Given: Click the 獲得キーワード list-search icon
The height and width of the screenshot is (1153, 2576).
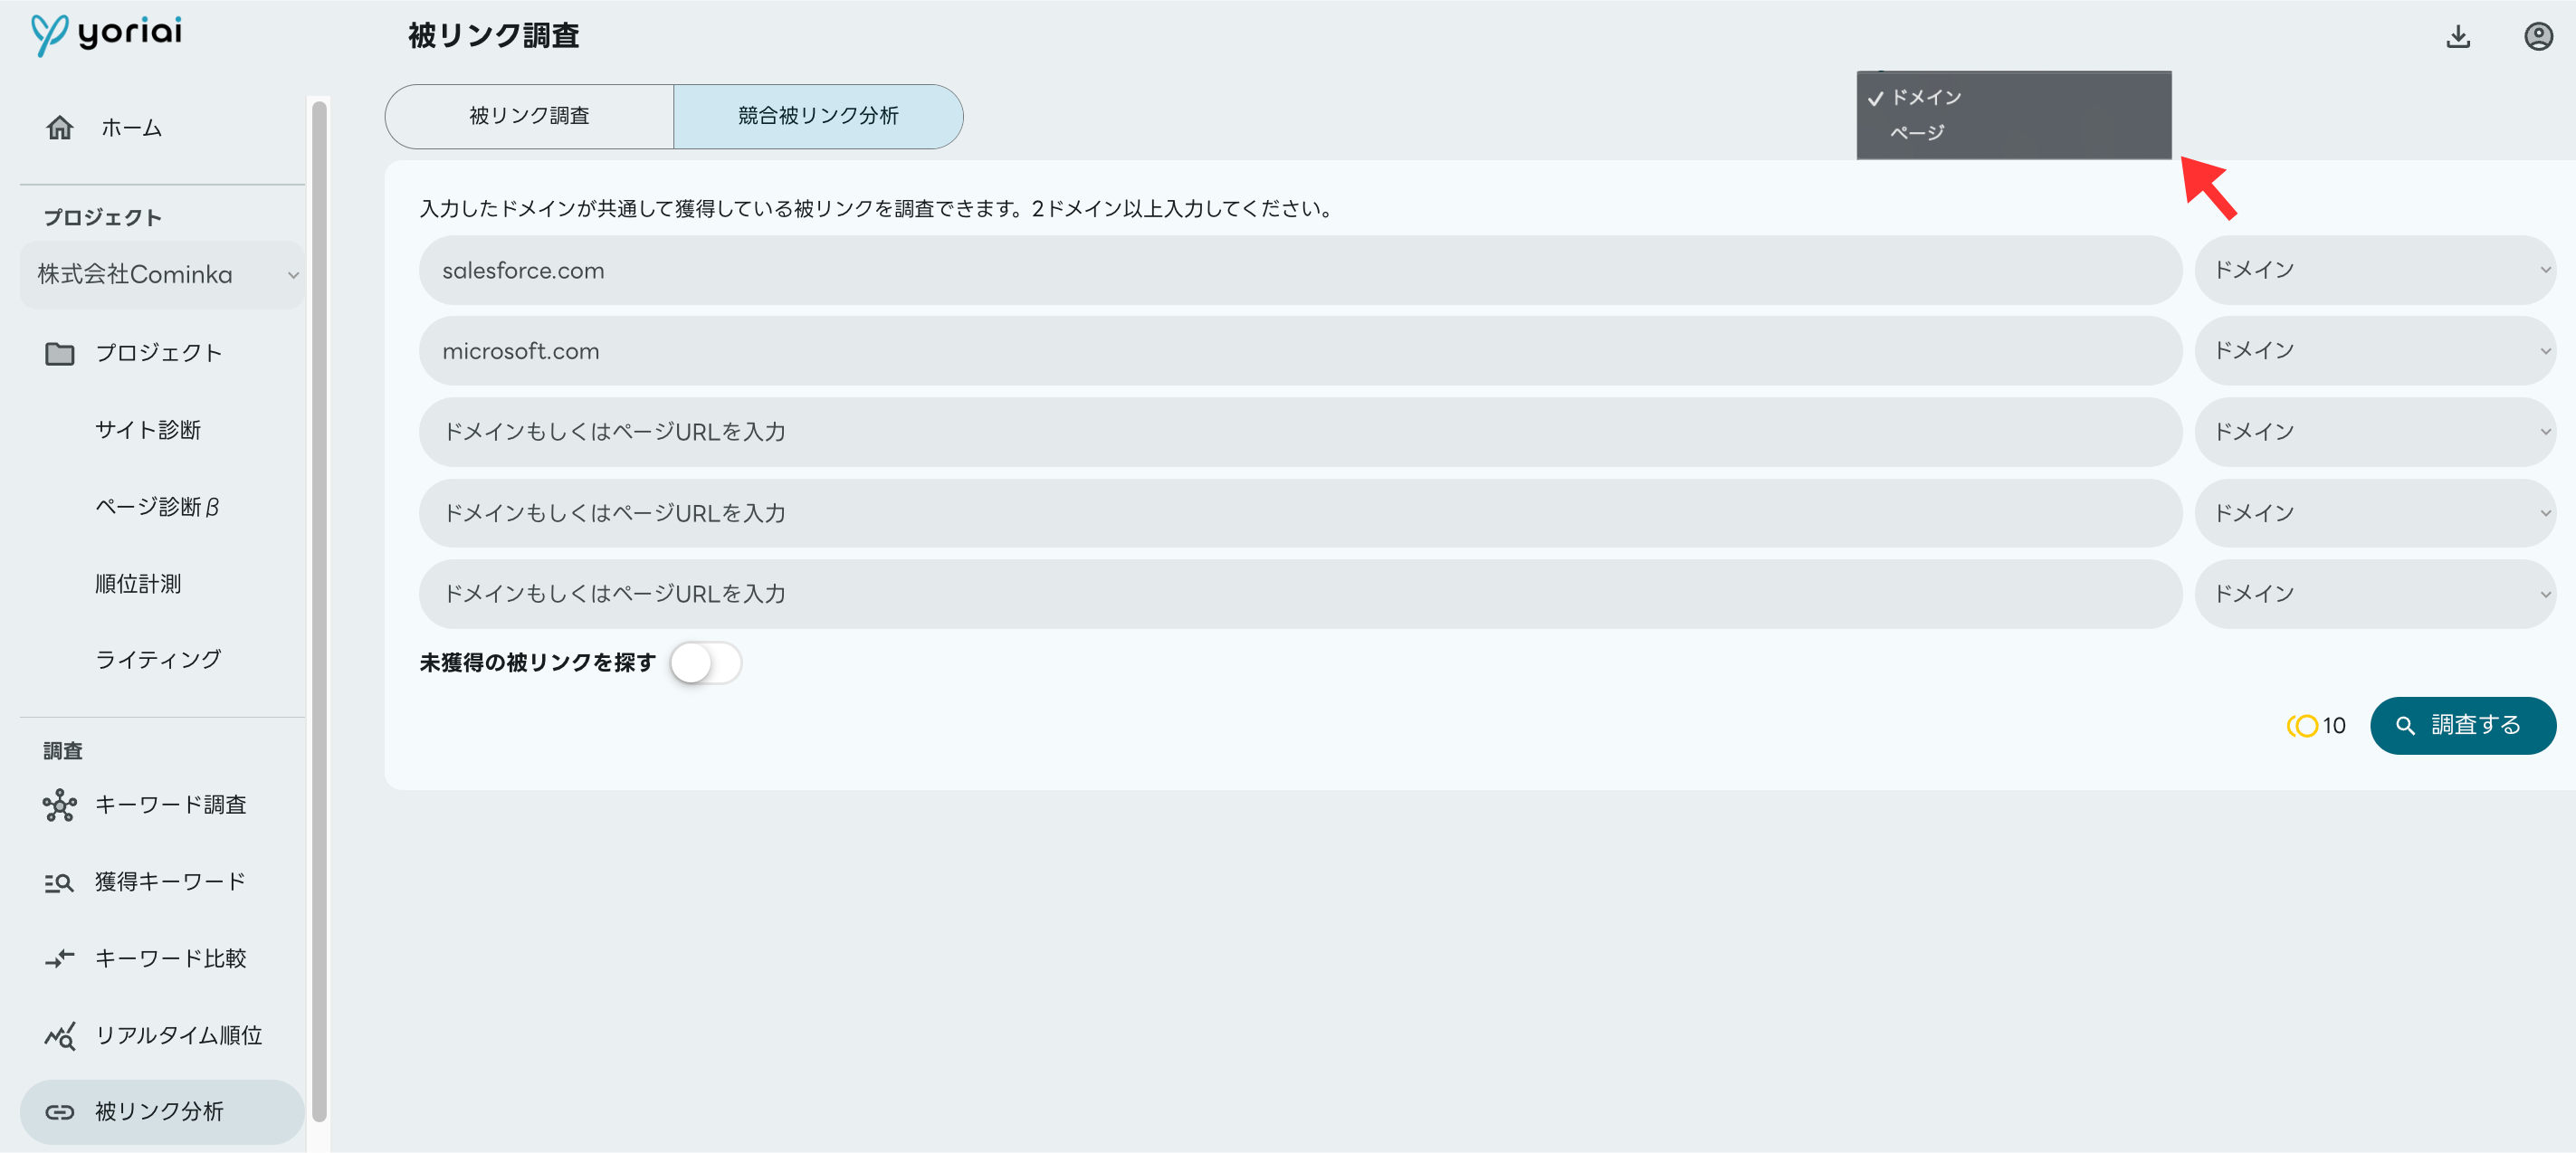Looking at the screenshot, I should [x=60, y=882].
